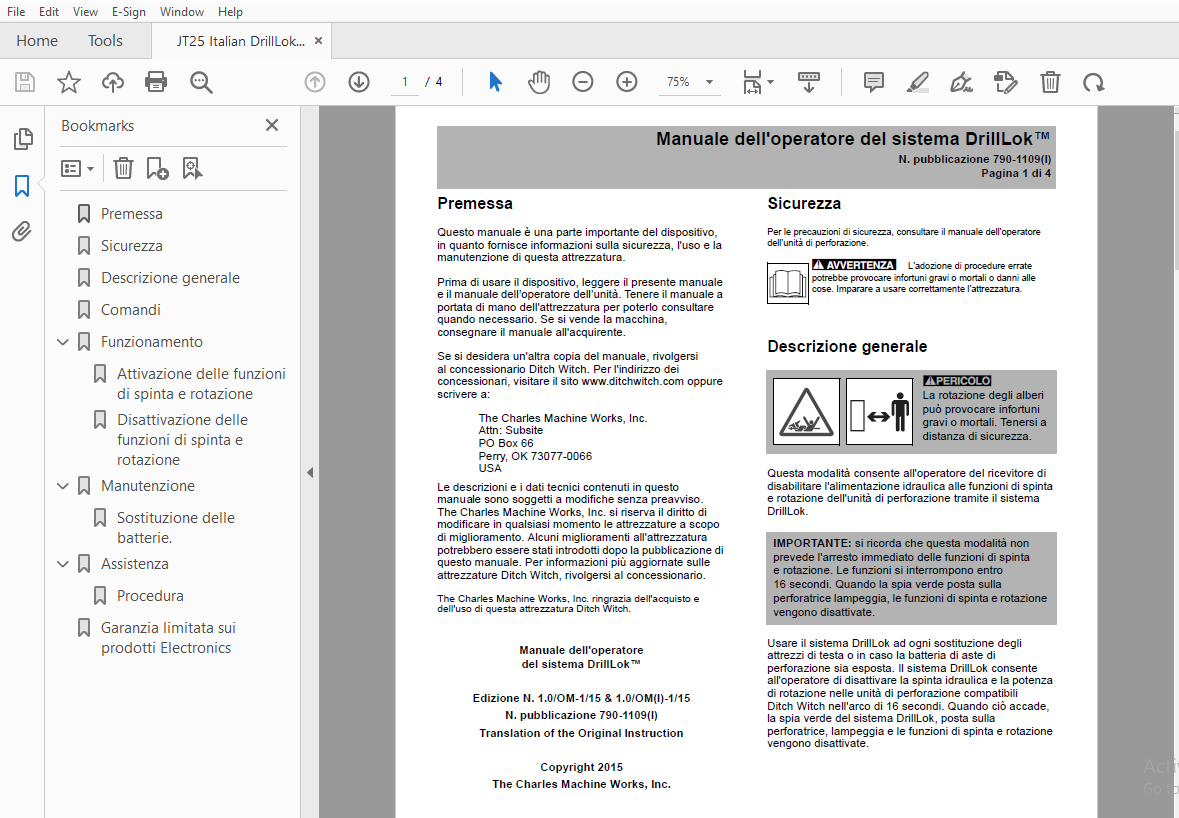The height and width of the screenshot is (818, 1179).
Task: Open Page Thumbnails side panel
Action: (x=23, y=139)
